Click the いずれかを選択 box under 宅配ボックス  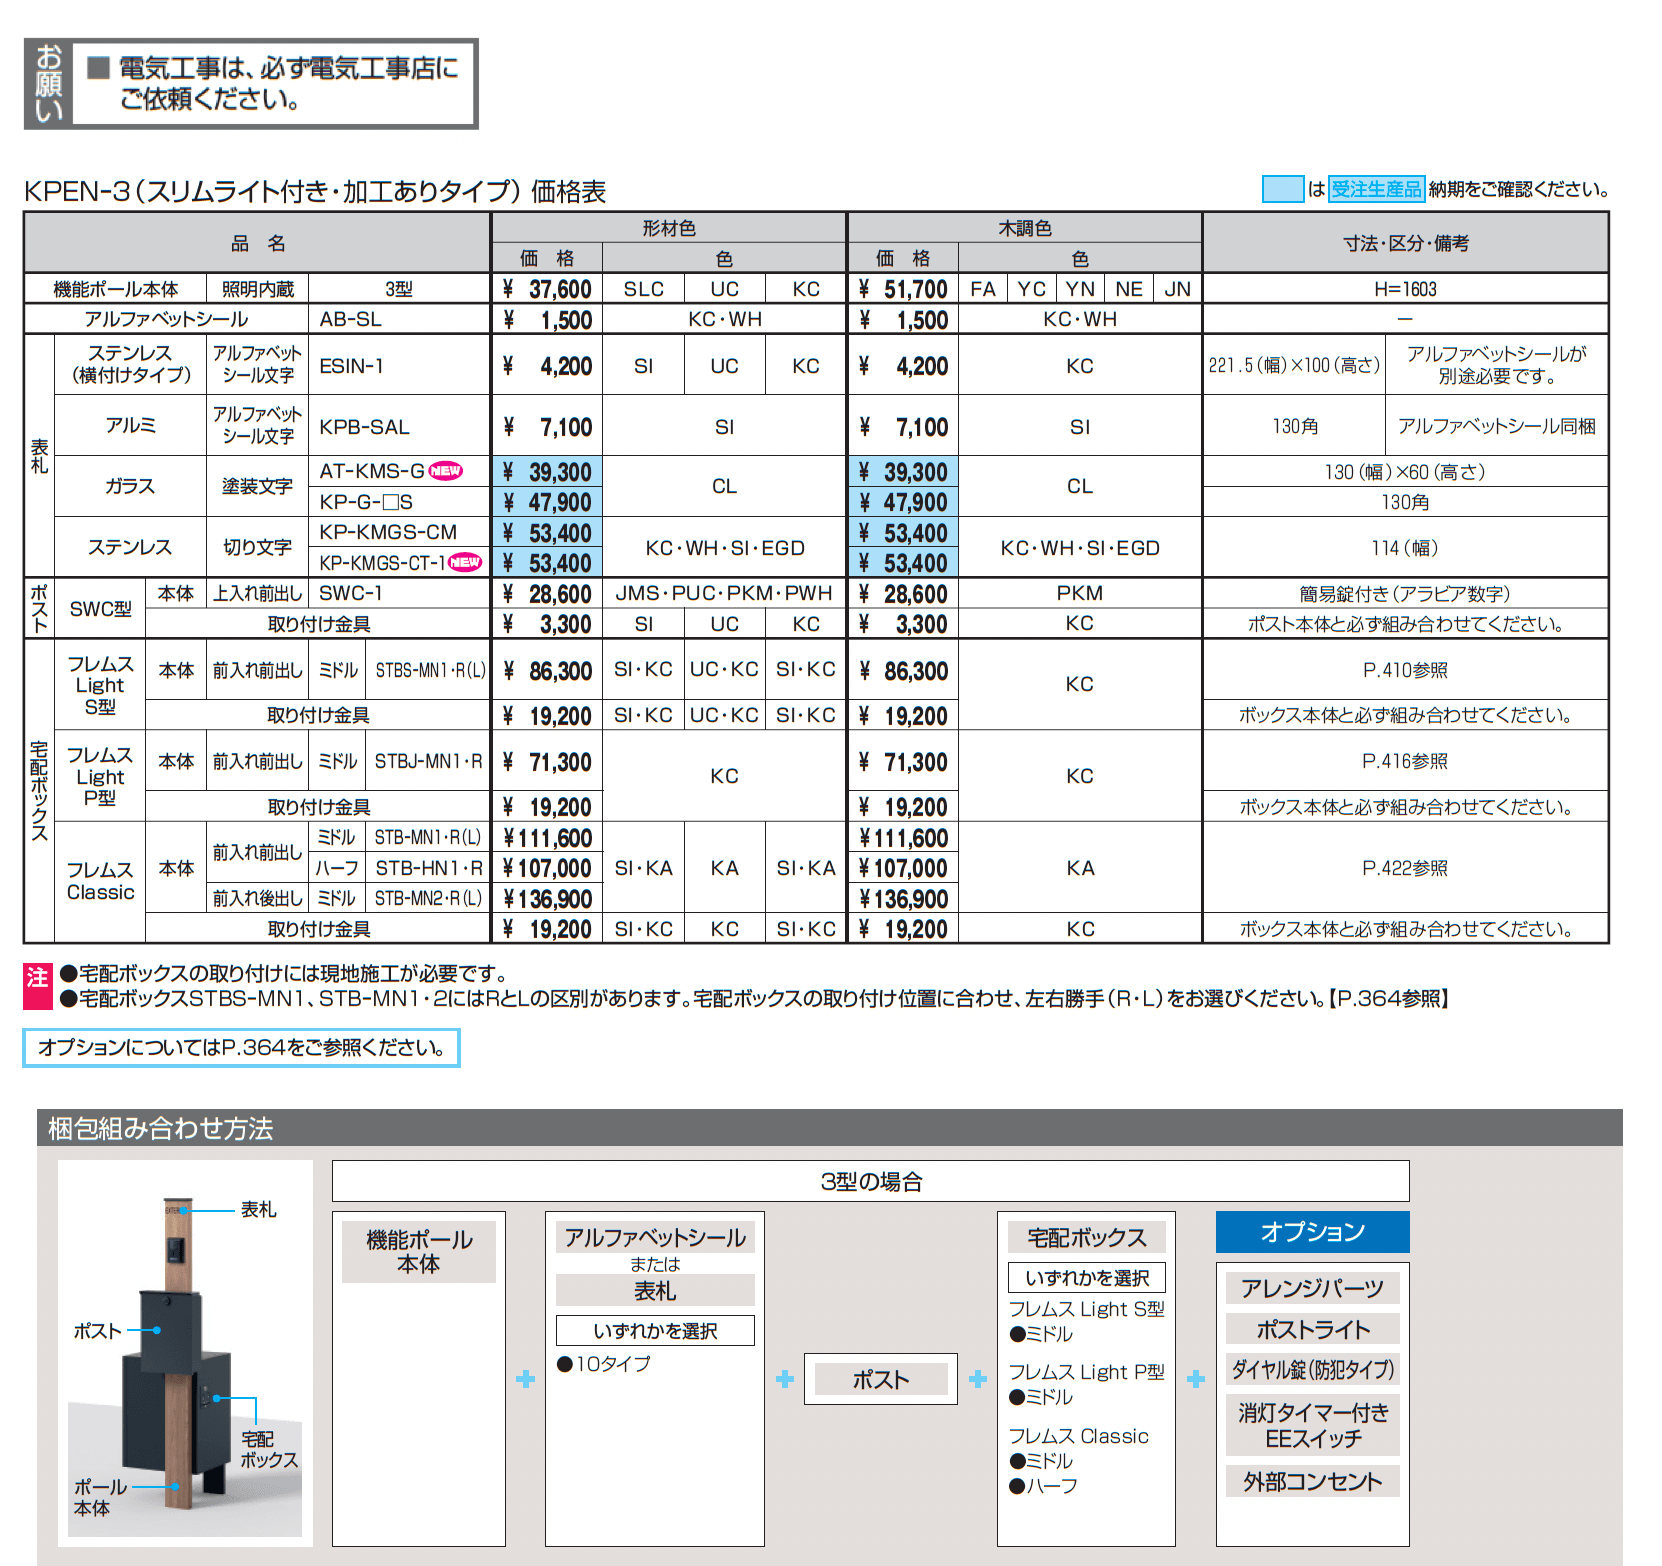1087,1278
